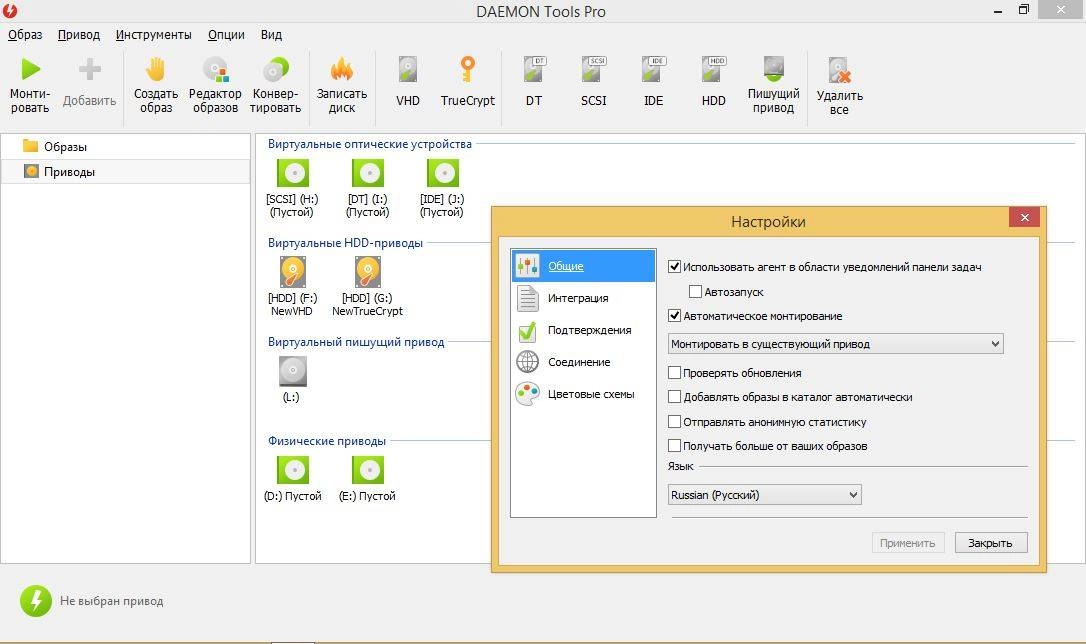
Task: Open Цветовые схемы settings section
Action: coord(583,394)
